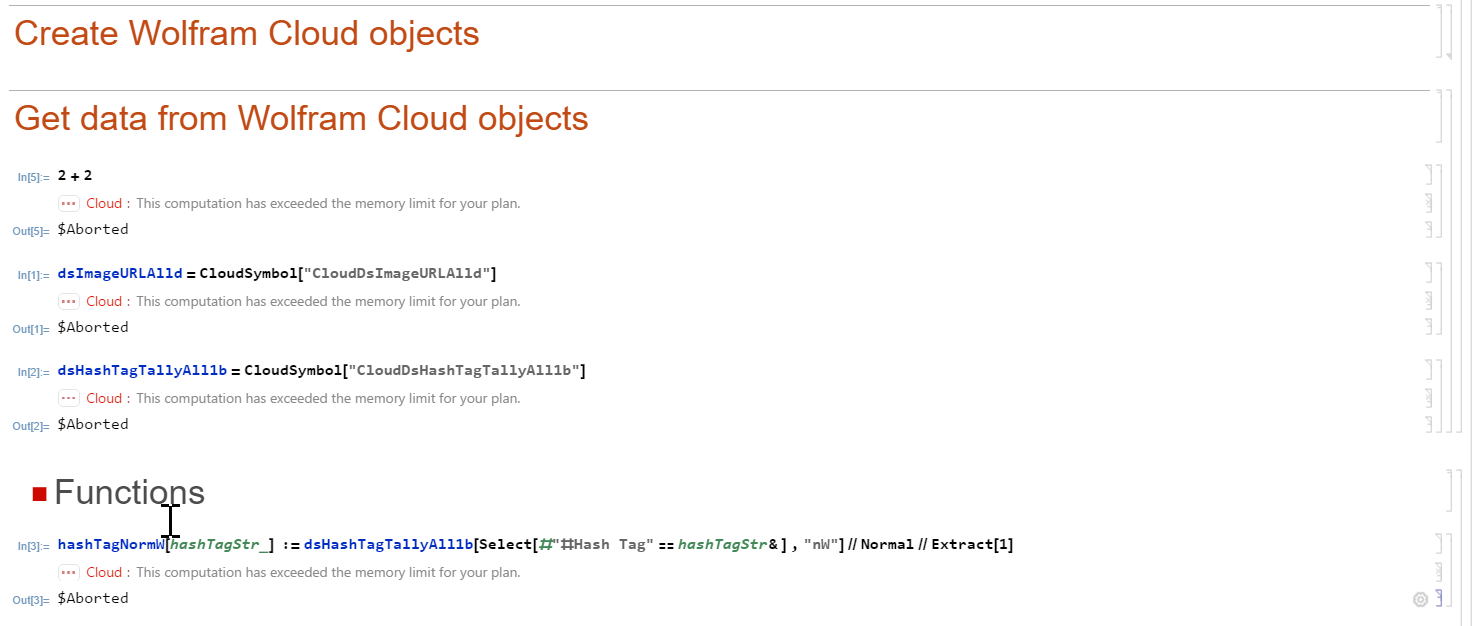
Task: Select the Out[3] cell bracket
Action: [x=1440, y=598]
